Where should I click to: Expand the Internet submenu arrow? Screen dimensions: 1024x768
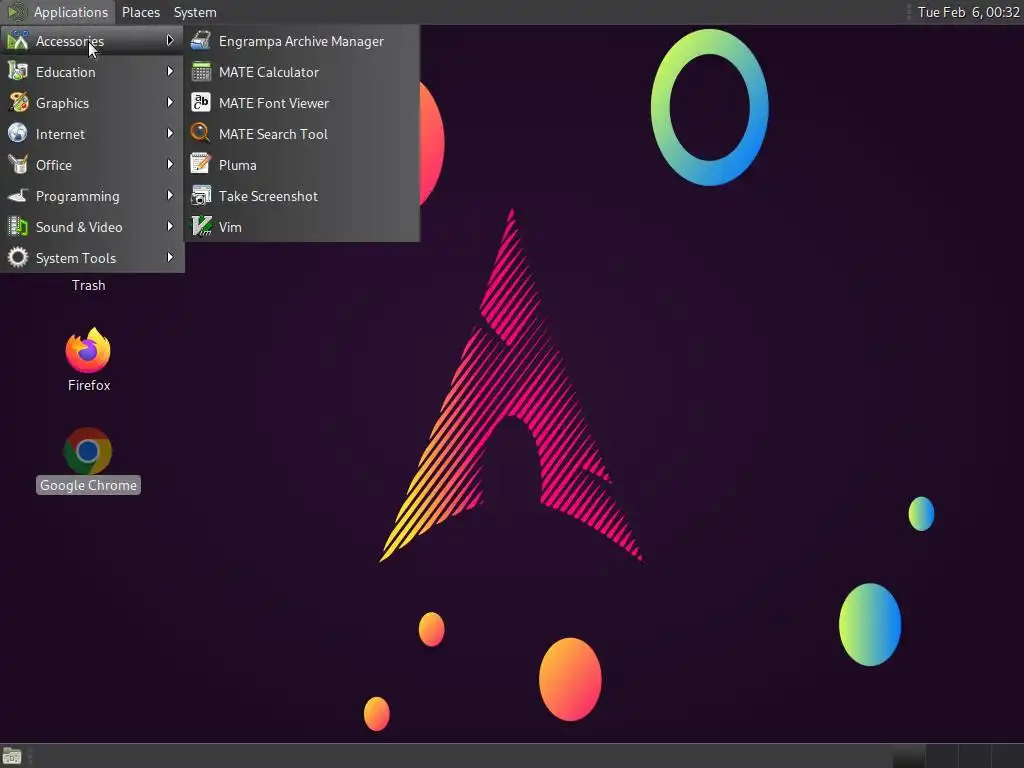tap(170, 133)
